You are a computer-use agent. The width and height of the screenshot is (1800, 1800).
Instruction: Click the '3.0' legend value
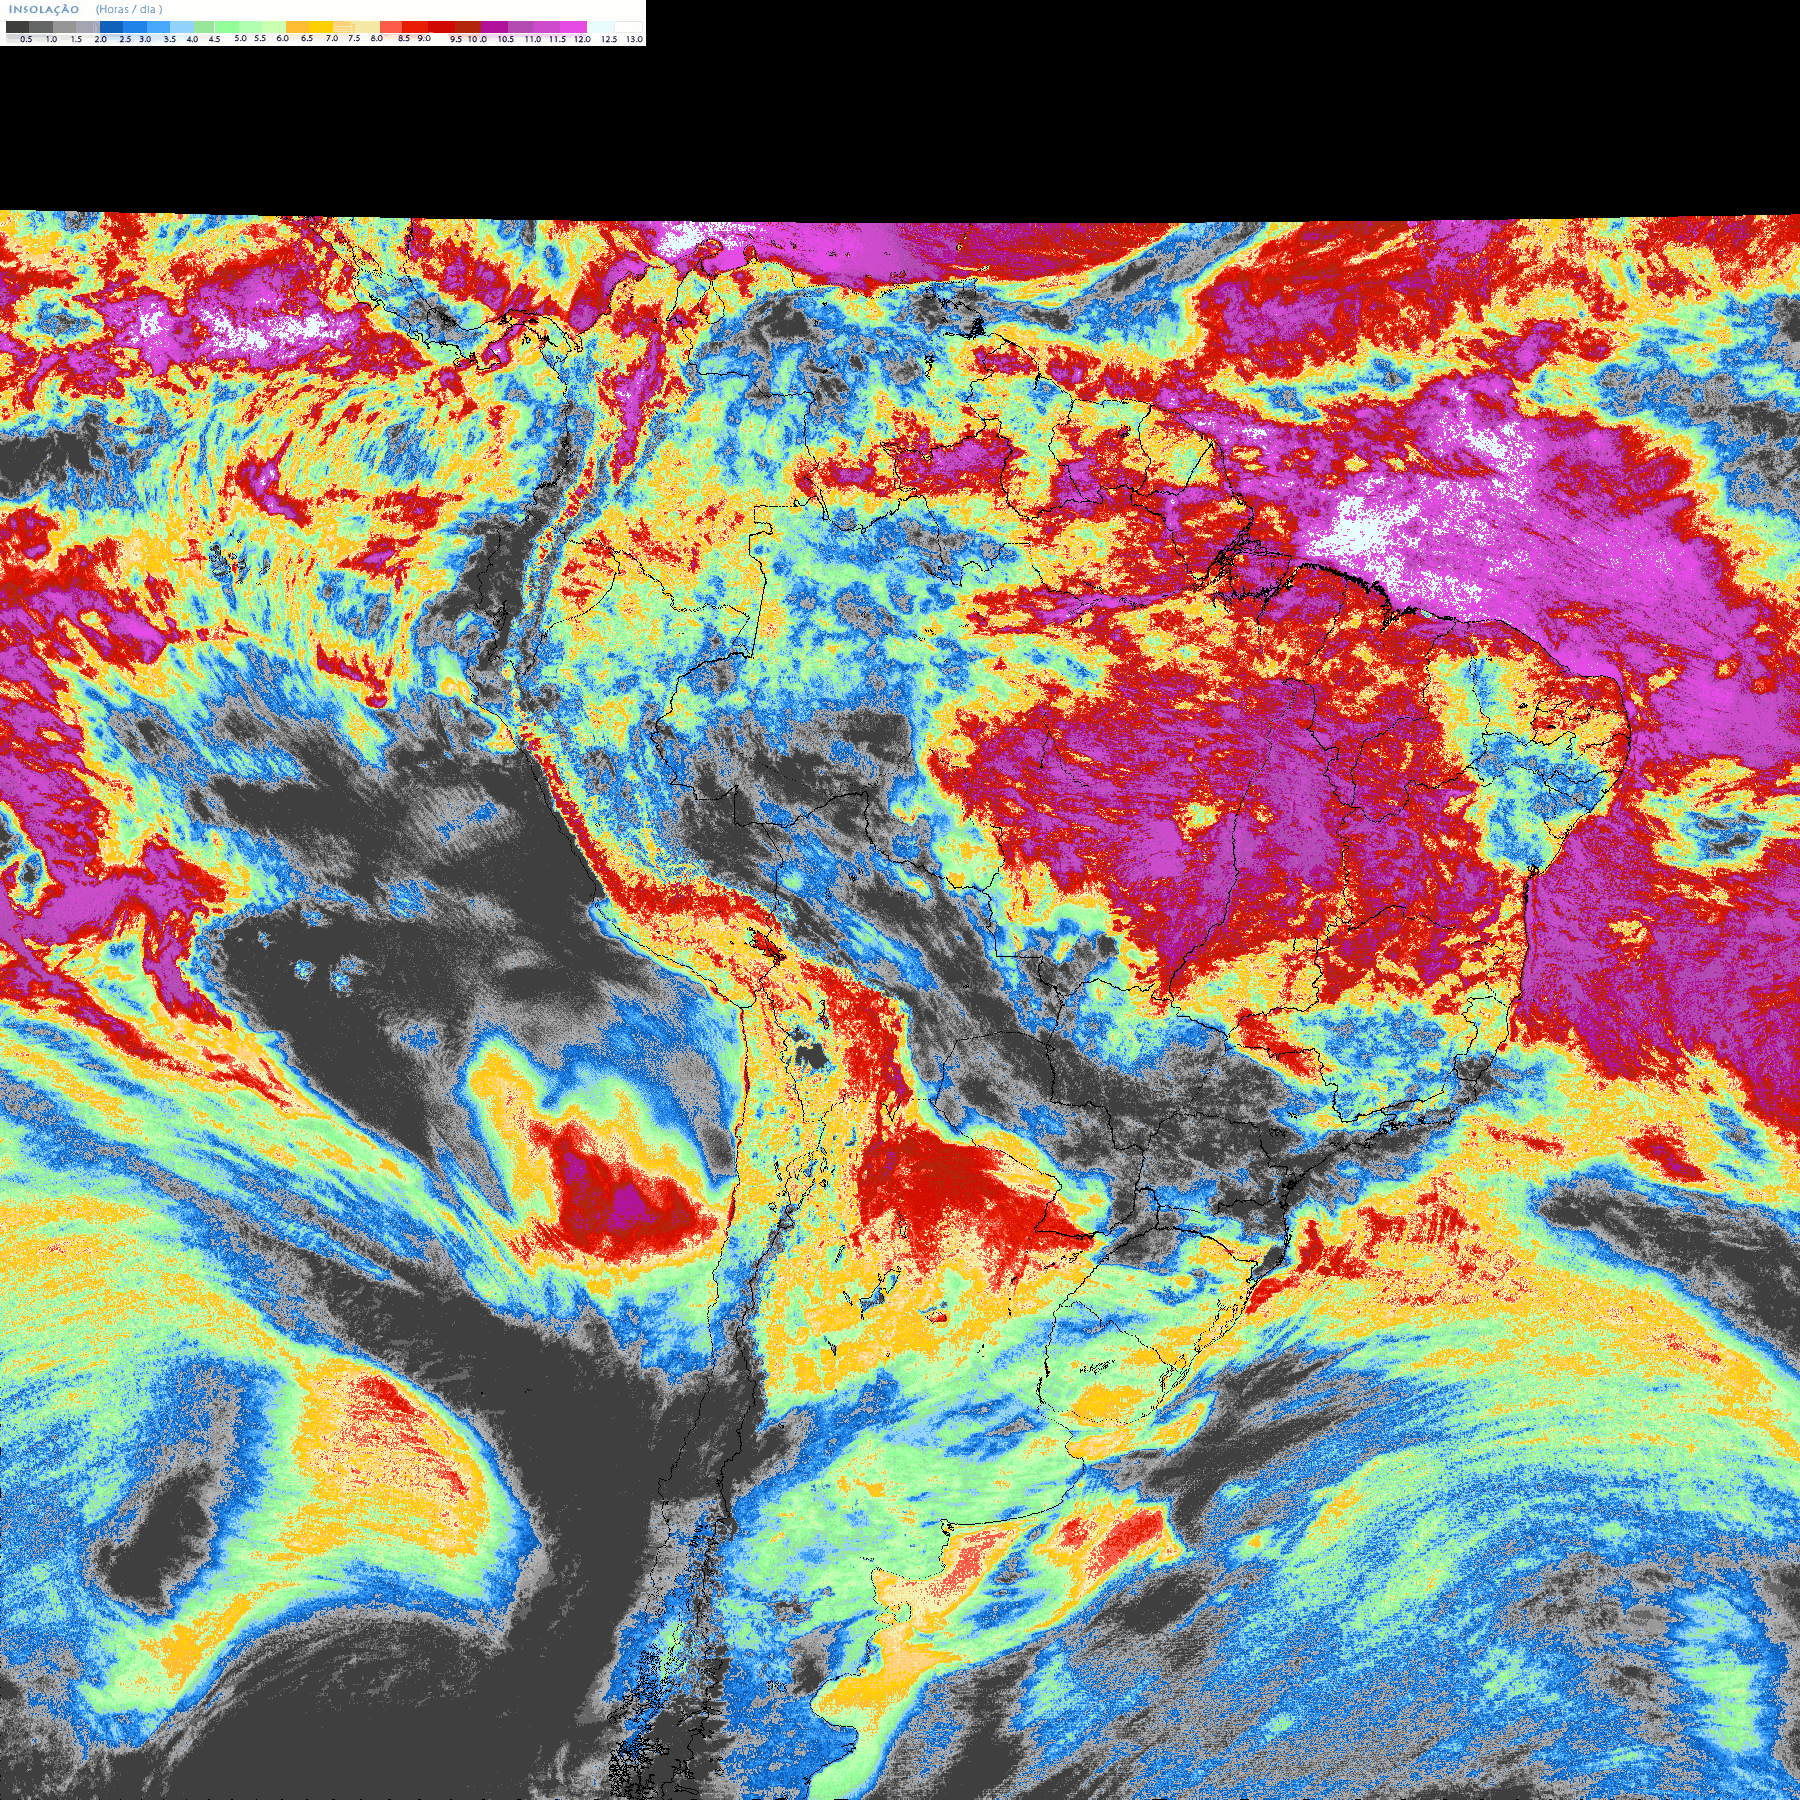(145, 39)
